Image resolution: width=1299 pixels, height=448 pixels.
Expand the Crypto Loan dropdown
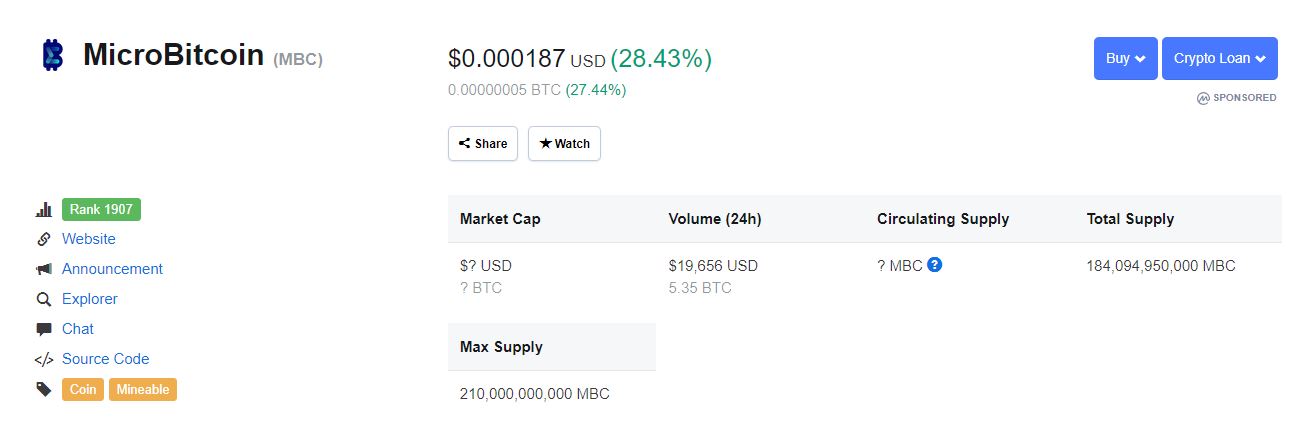point(1219,58)
